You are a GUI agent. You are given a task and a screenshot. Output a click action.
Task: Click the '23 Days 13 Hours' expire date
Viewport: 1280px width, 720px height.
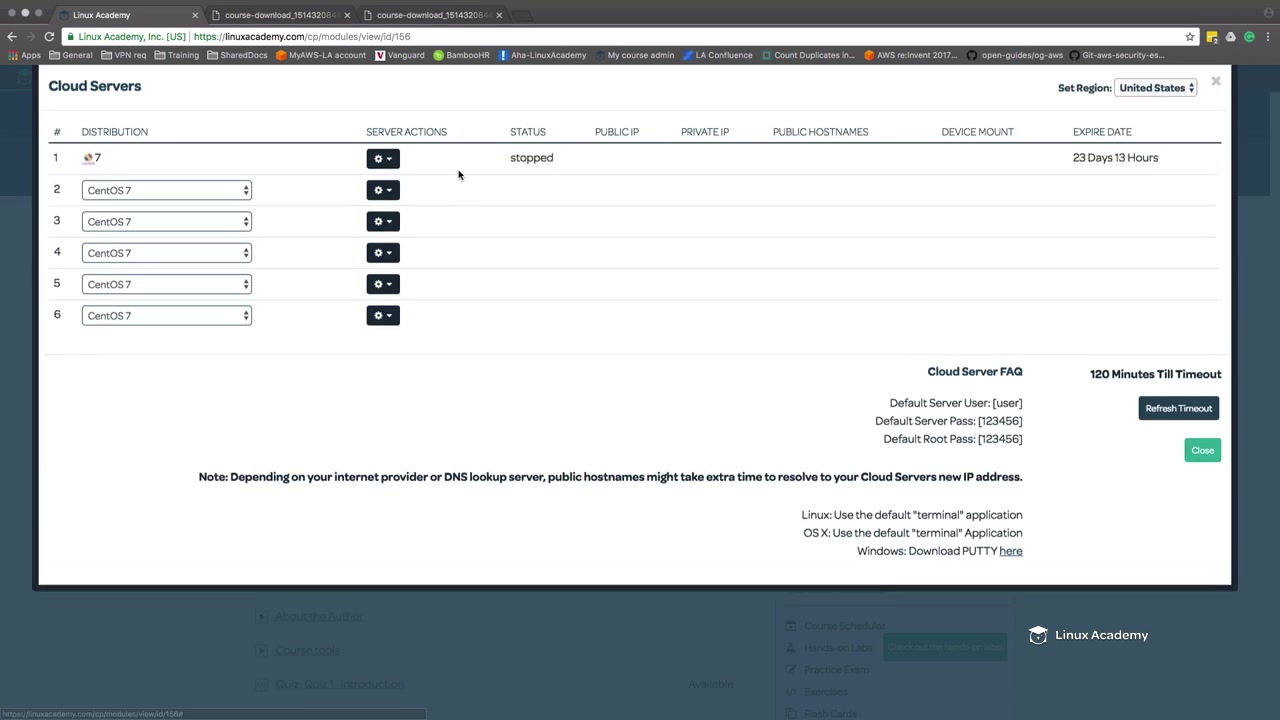1115,158
